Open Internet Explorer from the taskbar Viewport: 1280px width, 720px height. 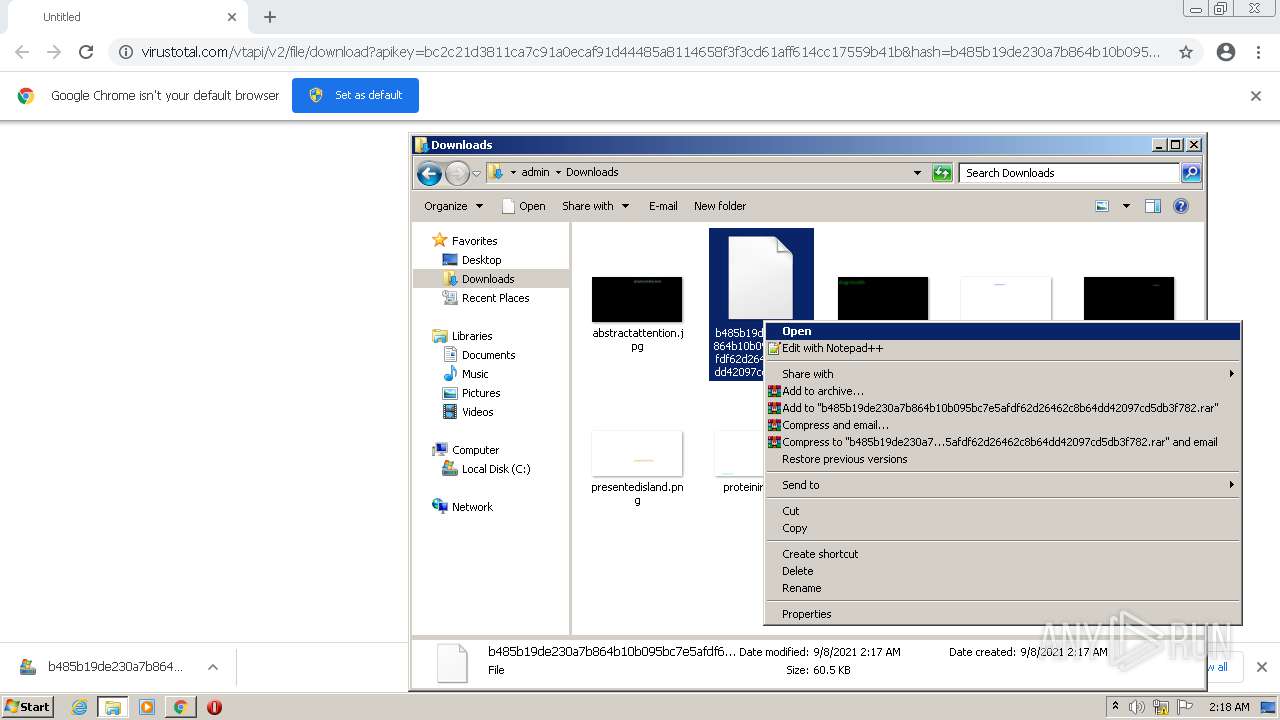79,707
